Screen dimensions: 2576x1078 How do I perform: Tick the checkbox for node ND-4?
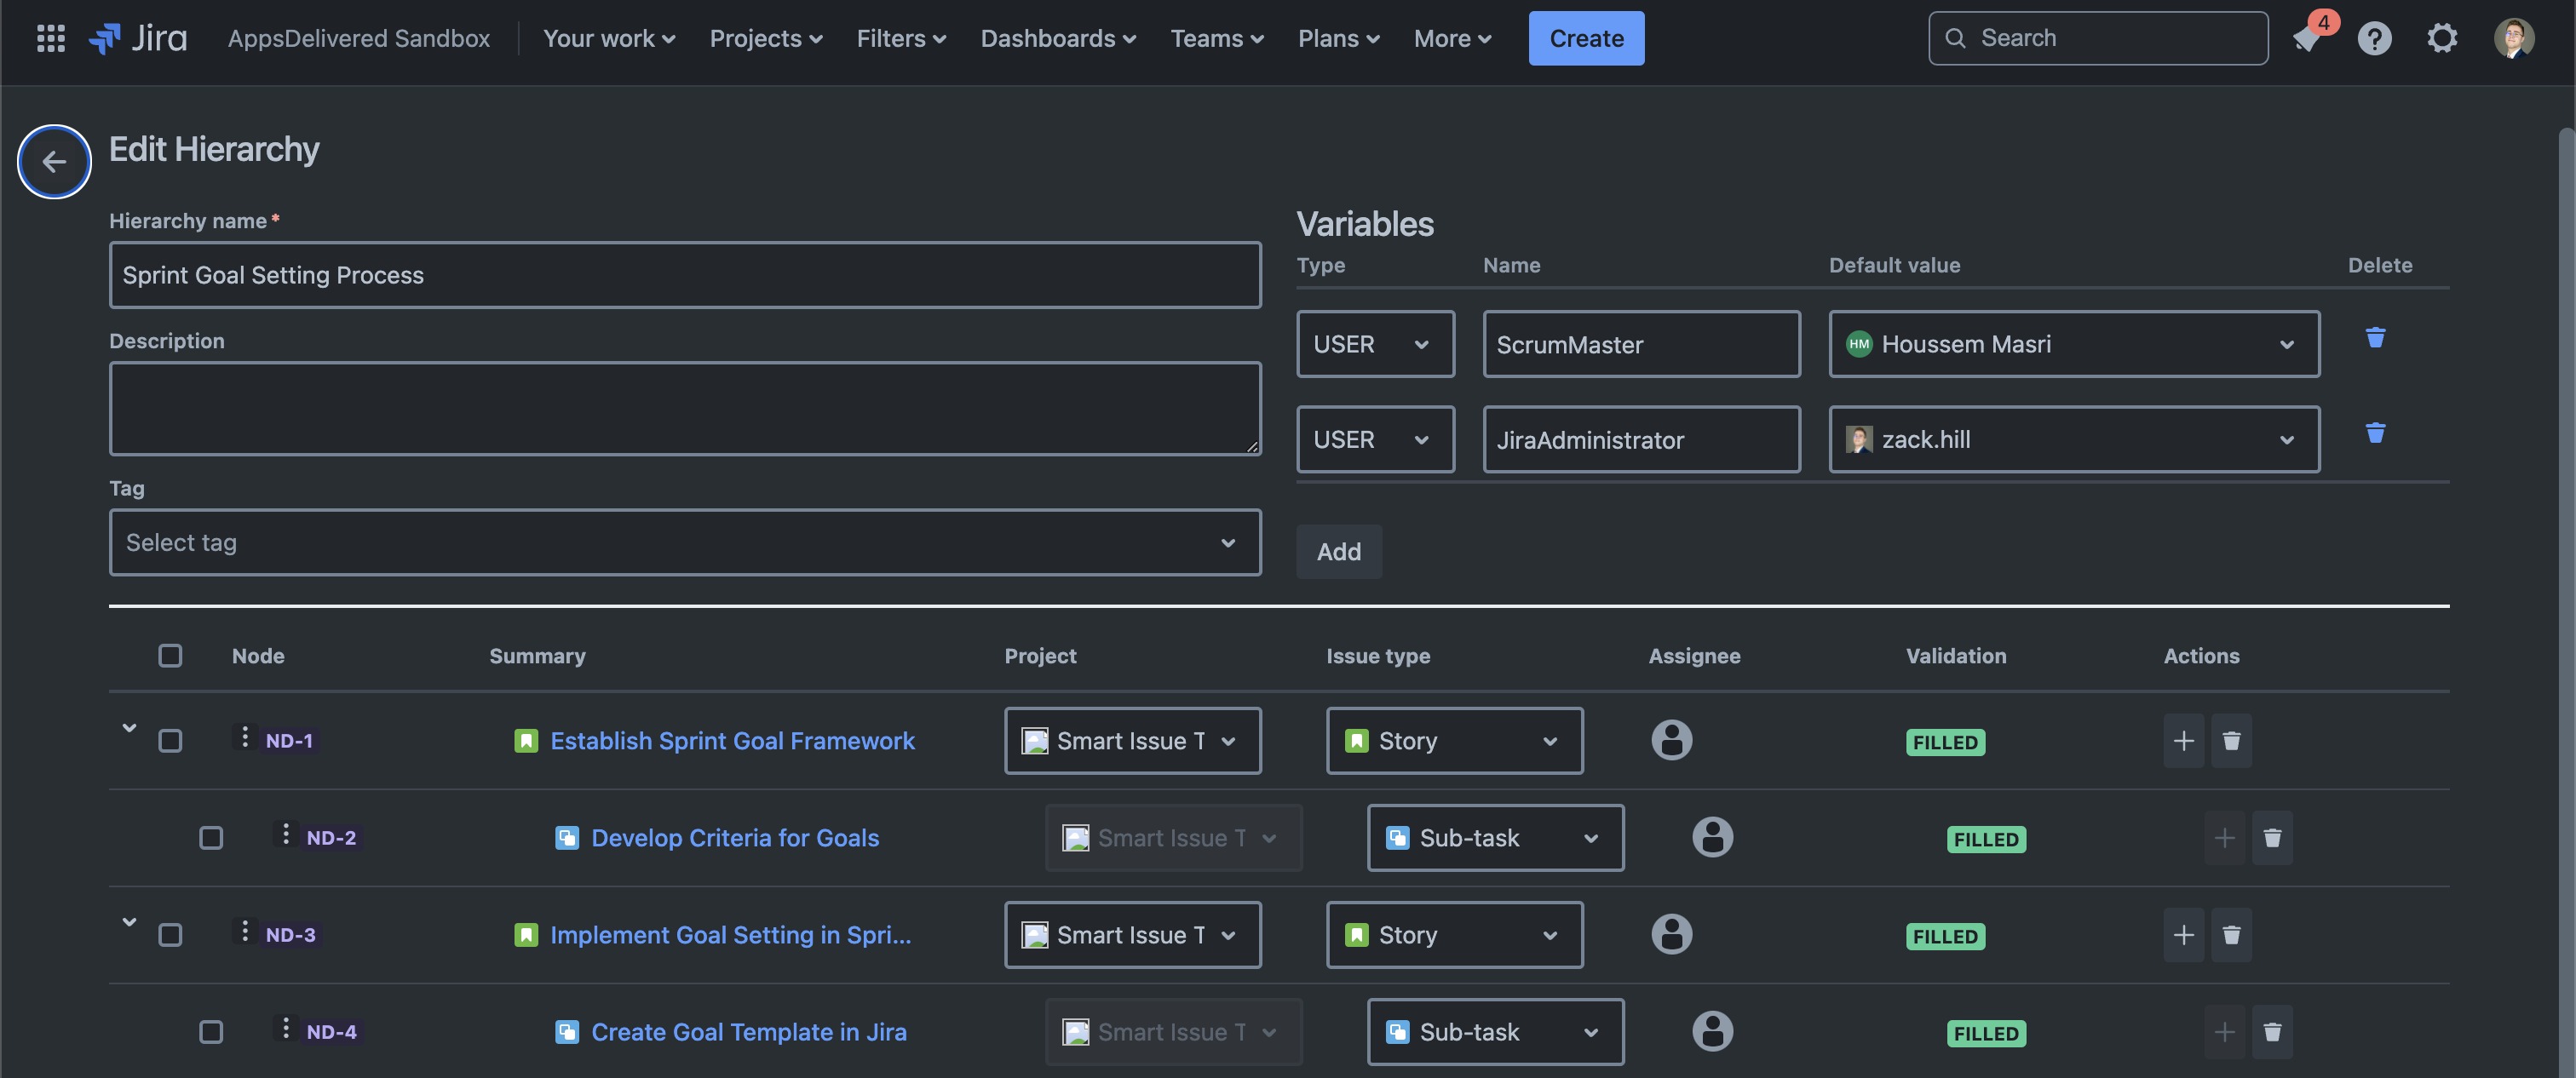[x=211, y=1032]
